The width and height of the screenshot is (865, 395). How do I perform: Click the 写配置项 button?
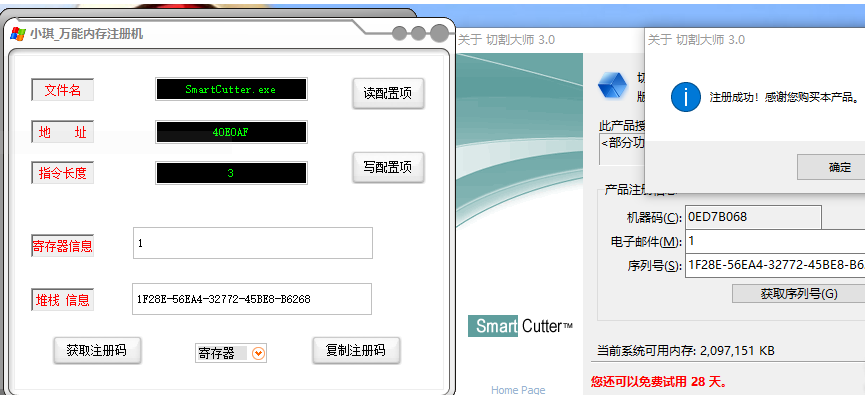click(x=388, y=167)
